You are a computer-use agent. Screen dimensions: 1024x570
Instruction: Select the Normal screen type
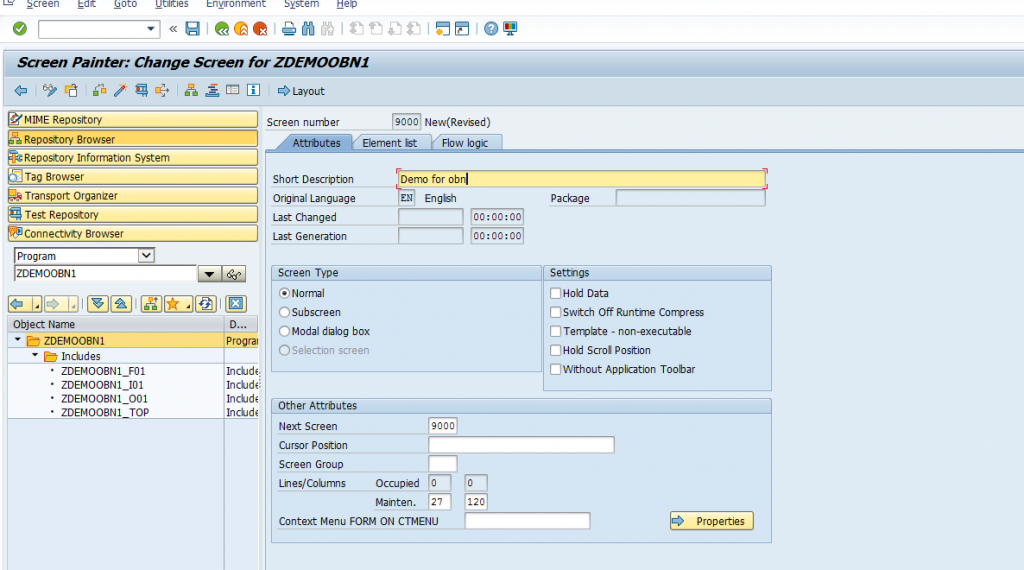[x=284, y=294]
